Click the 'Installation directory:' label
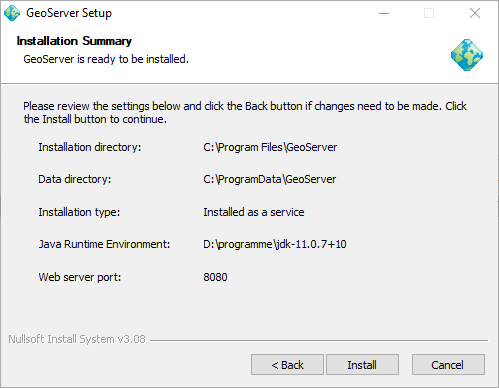Image resolution: width=499 pixels, height=388 pixels. click(90, 147)
